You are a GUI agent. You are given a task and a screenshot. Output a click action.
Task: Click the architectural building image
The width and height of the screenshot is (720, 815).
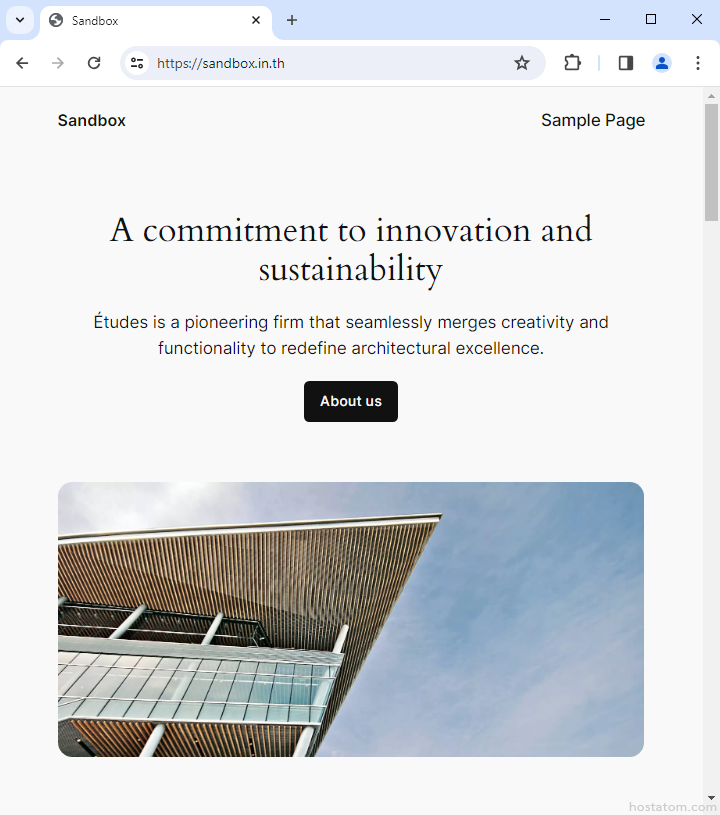[x=351, y=619]
